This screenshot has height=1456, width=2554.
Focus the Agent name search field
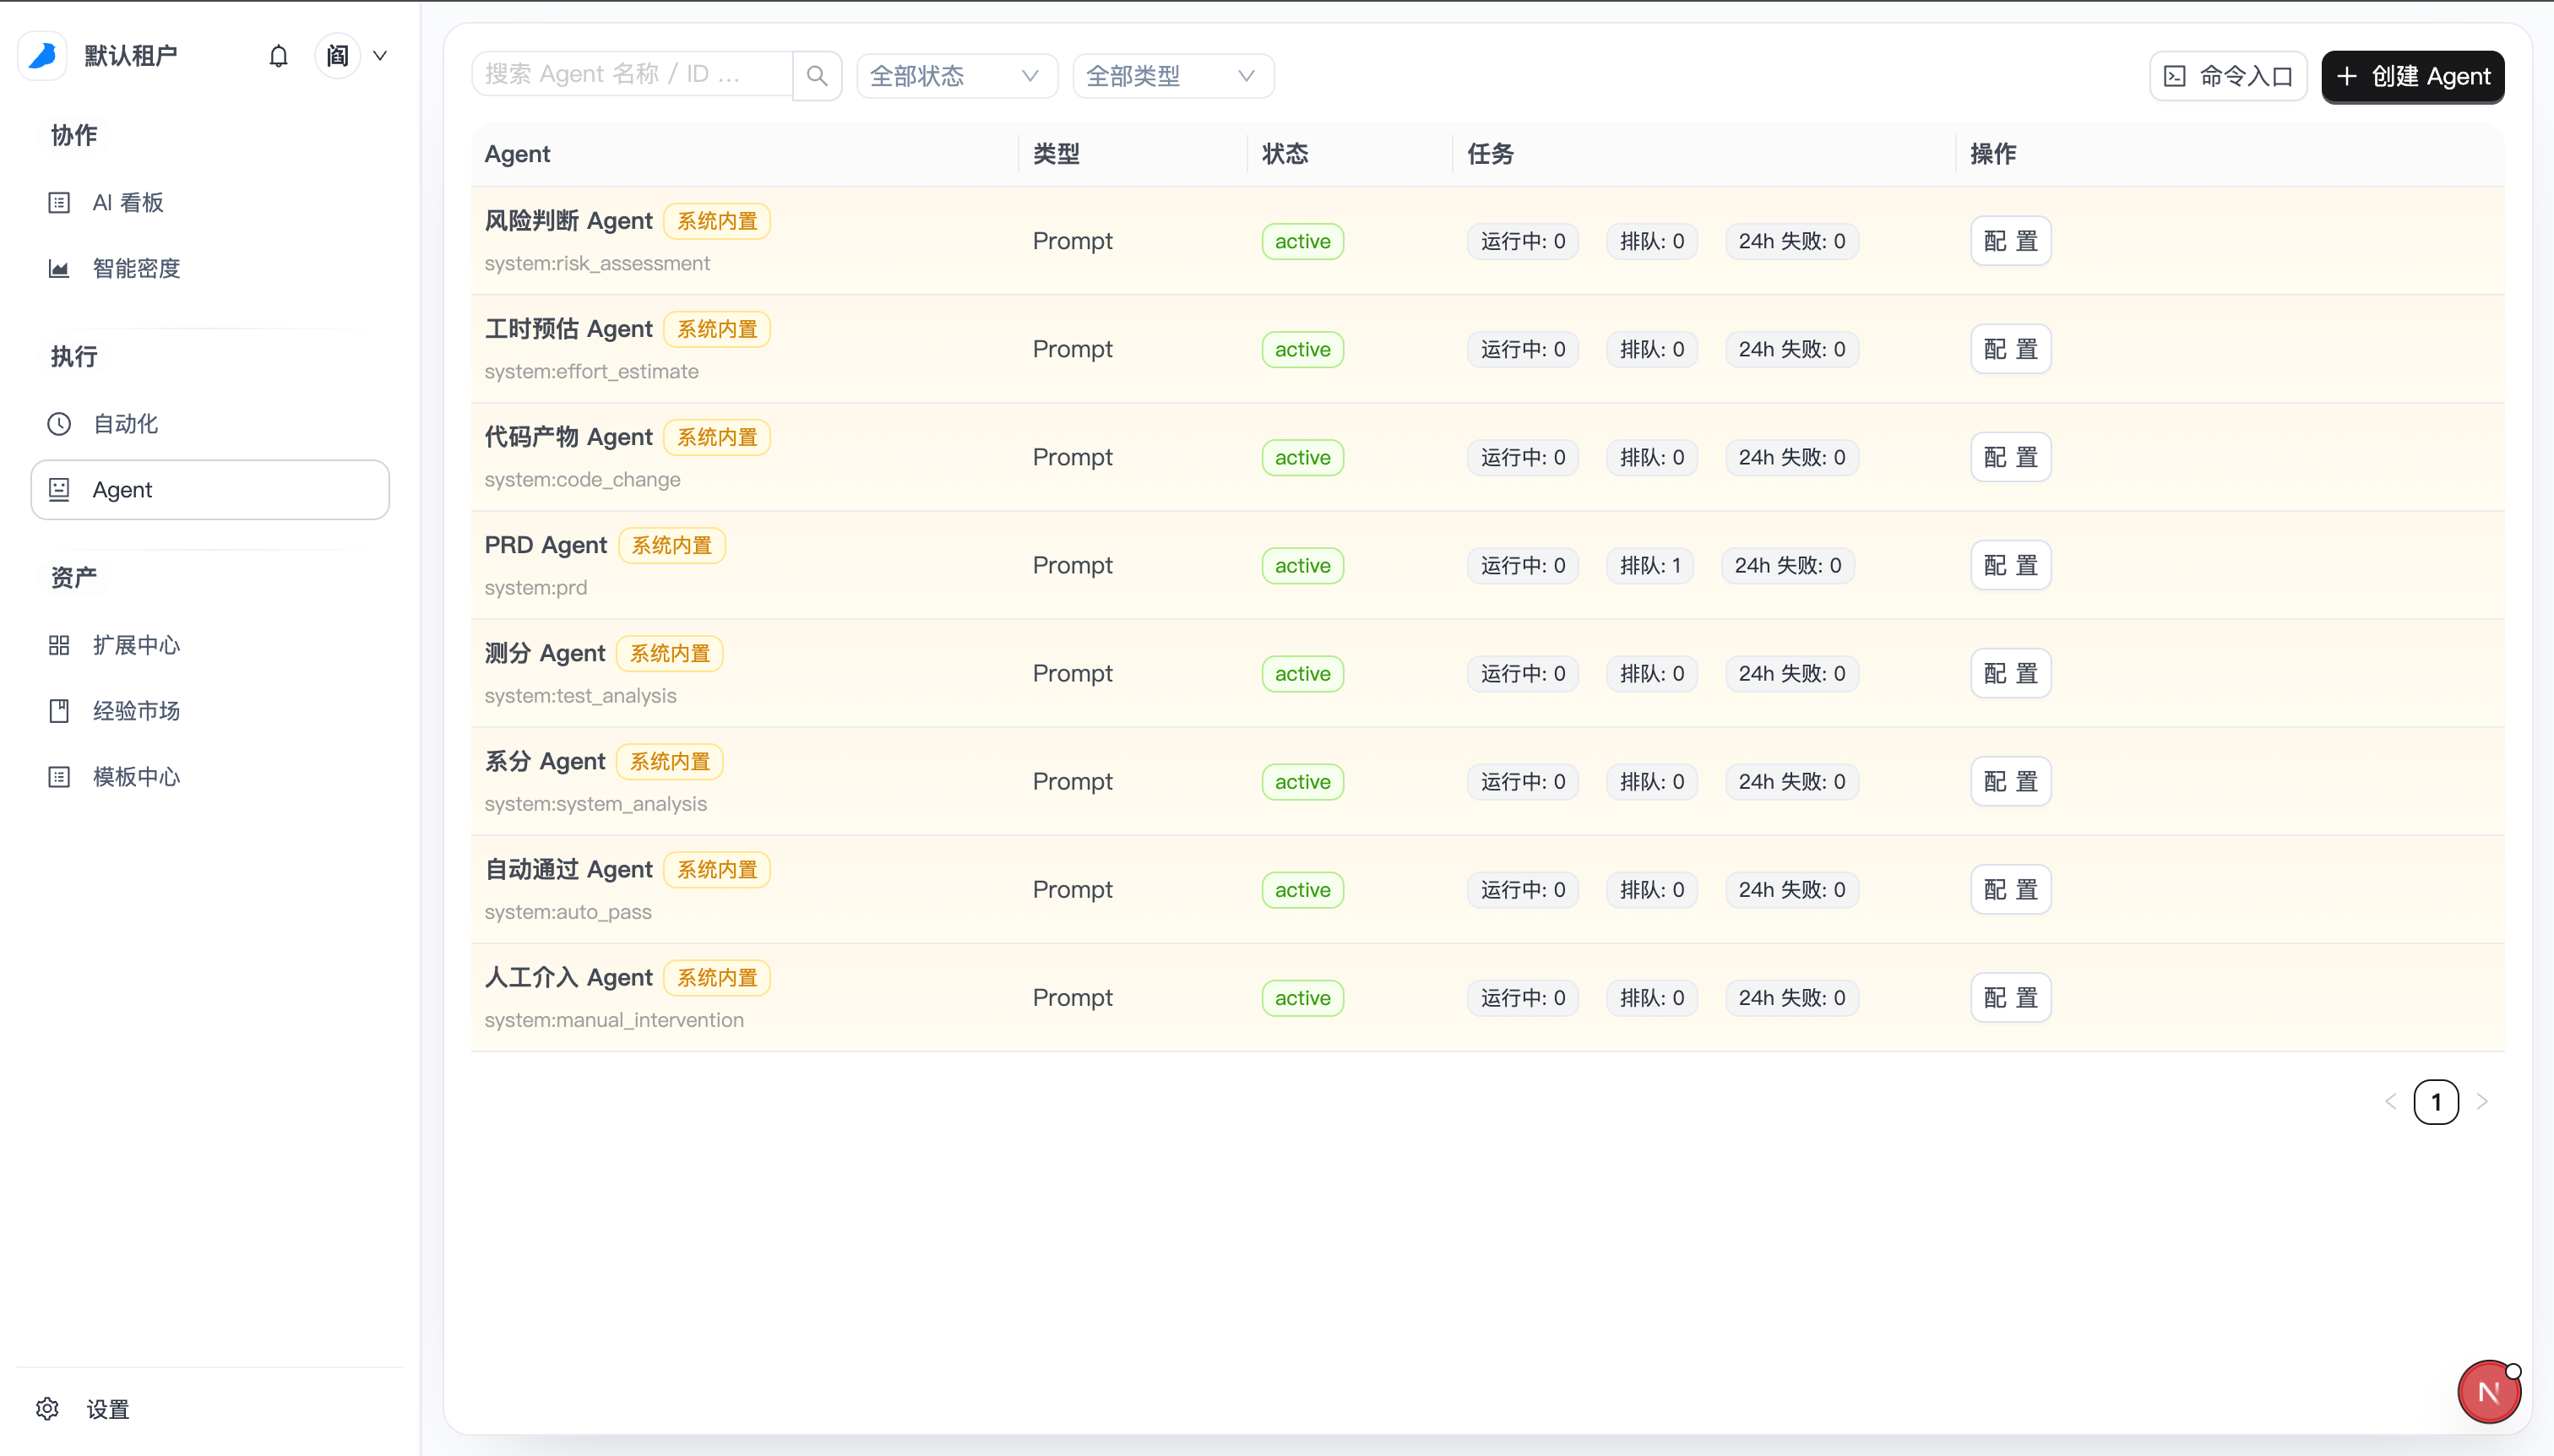pyautogui.click(x=632, y=75)
